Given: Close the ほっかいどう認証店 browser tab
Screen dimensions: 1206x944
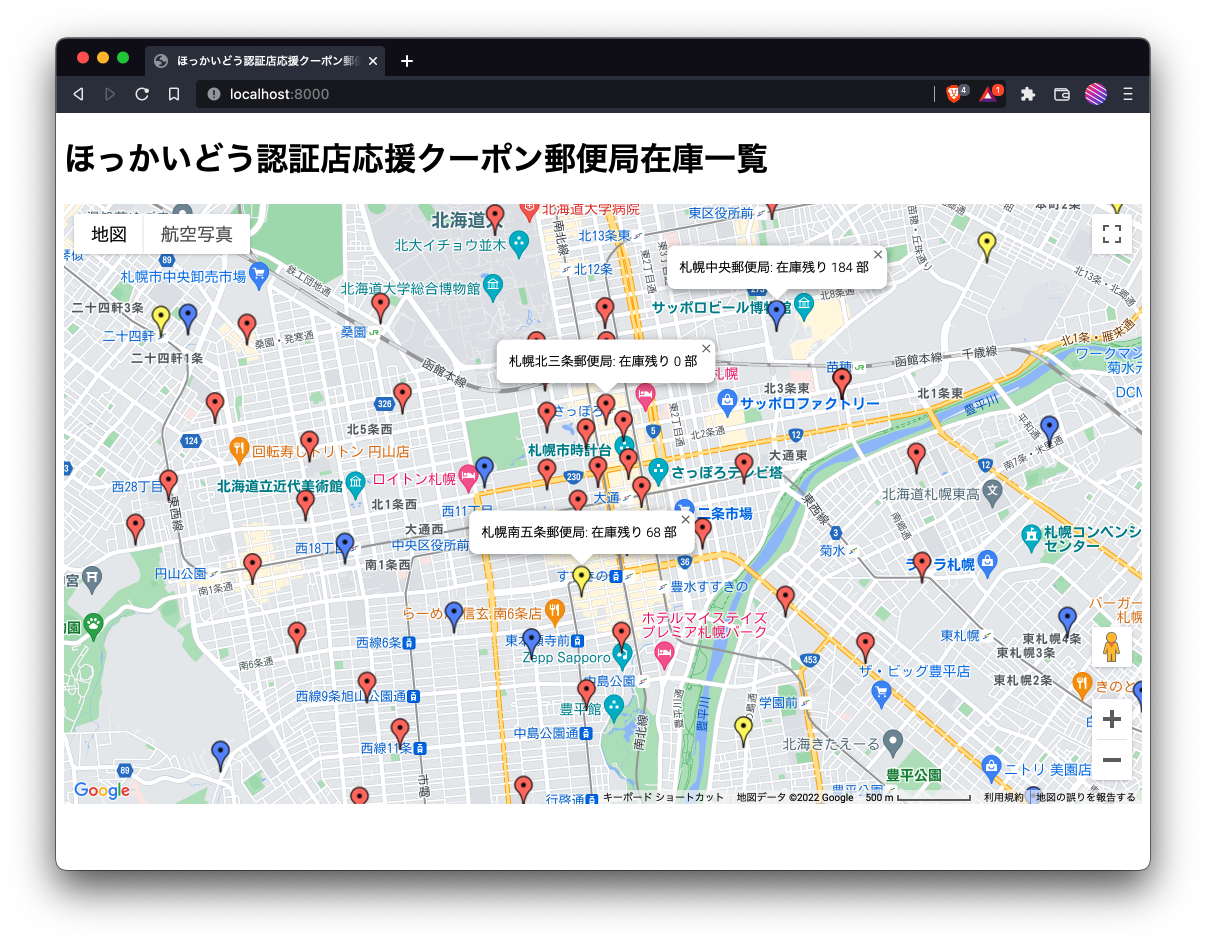Looking at the screenshot, I should pyautogui.click(x=373, y=61).
